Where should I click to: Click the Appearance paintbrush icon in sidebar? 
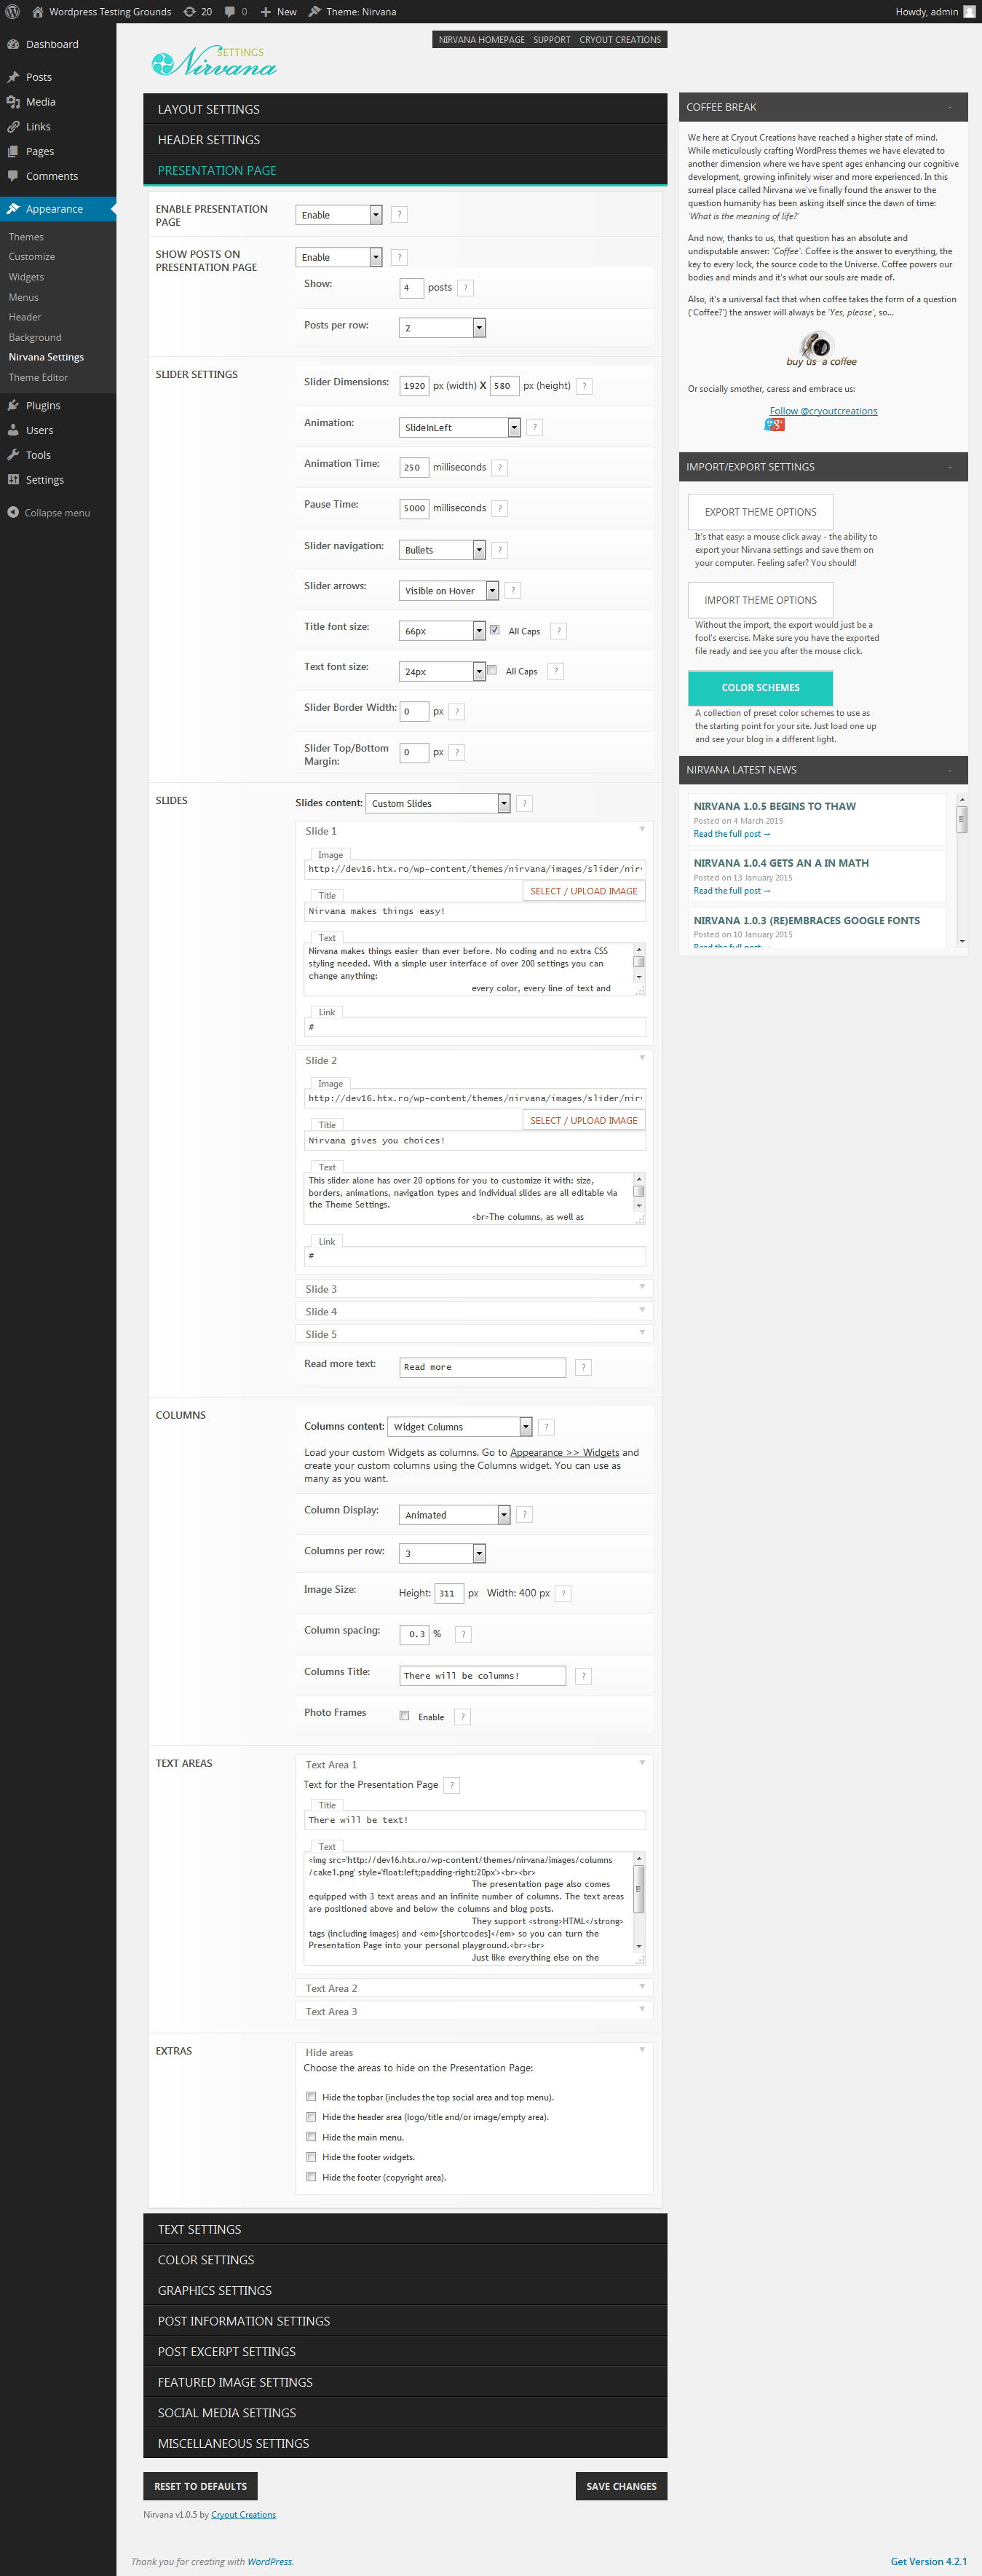[13, 209]
